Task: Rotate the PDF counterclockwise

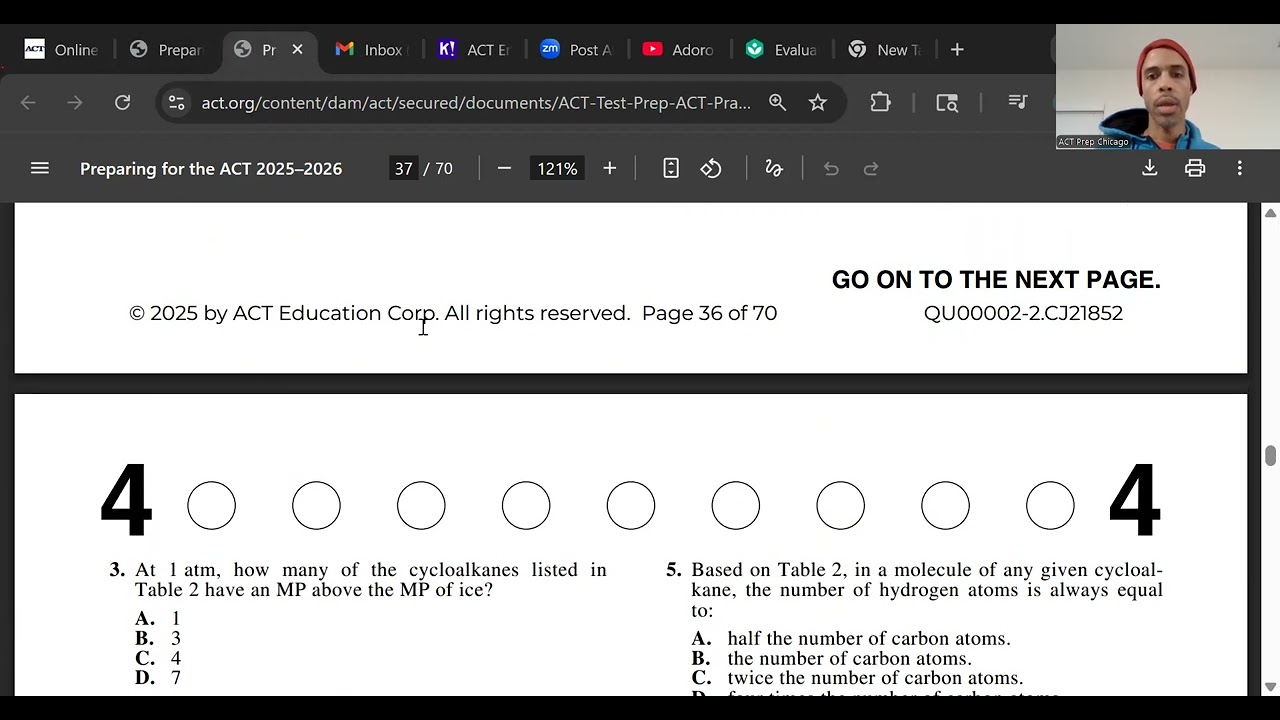Action: (711, 169)
